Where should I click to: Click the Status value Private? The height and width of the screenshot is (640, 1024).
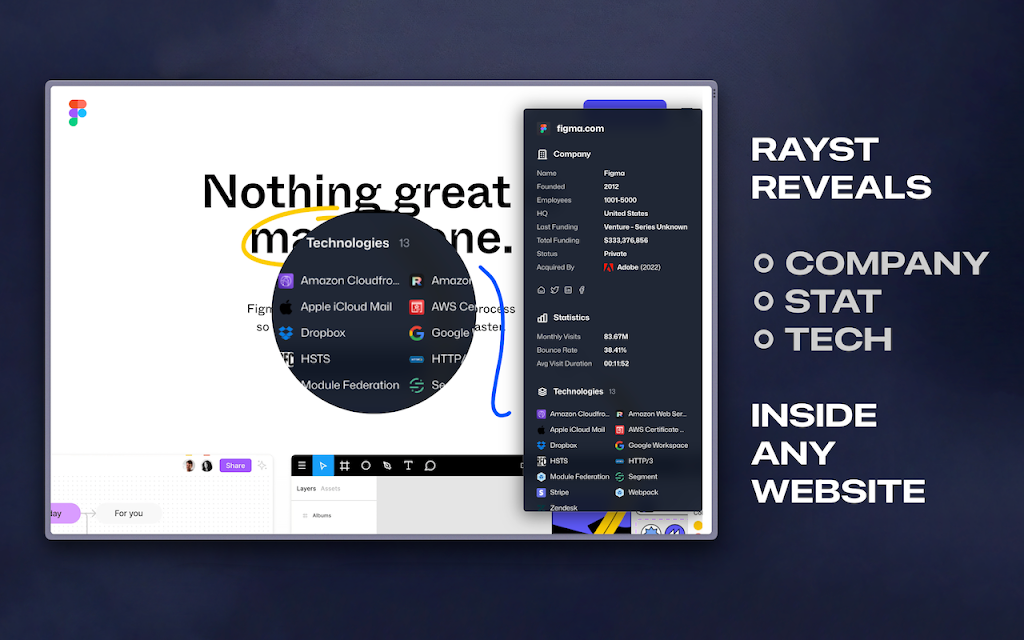pyautogui.click(x=615, y=254)
